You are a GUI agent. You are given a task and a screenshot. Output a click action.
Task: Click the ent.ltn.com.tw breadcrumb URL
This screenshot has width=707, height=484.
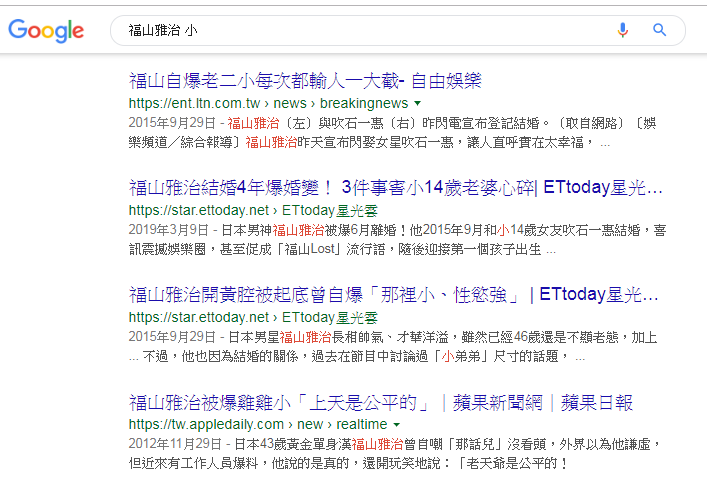click(268, 103)
